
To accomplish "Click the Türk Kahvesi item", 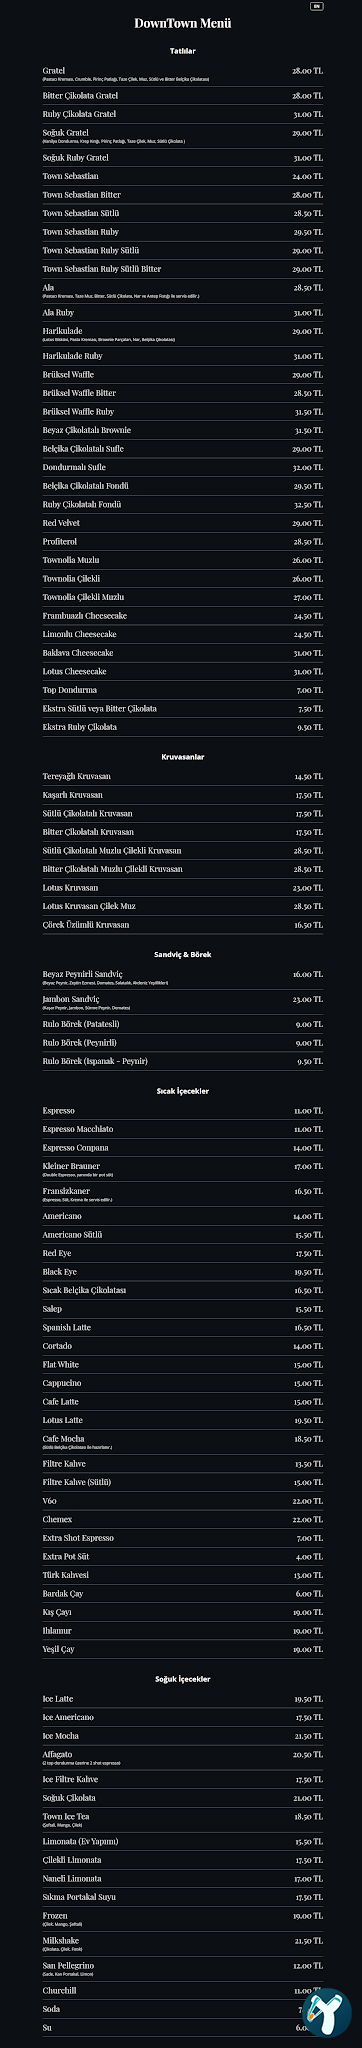I will tap(182, 1574).
